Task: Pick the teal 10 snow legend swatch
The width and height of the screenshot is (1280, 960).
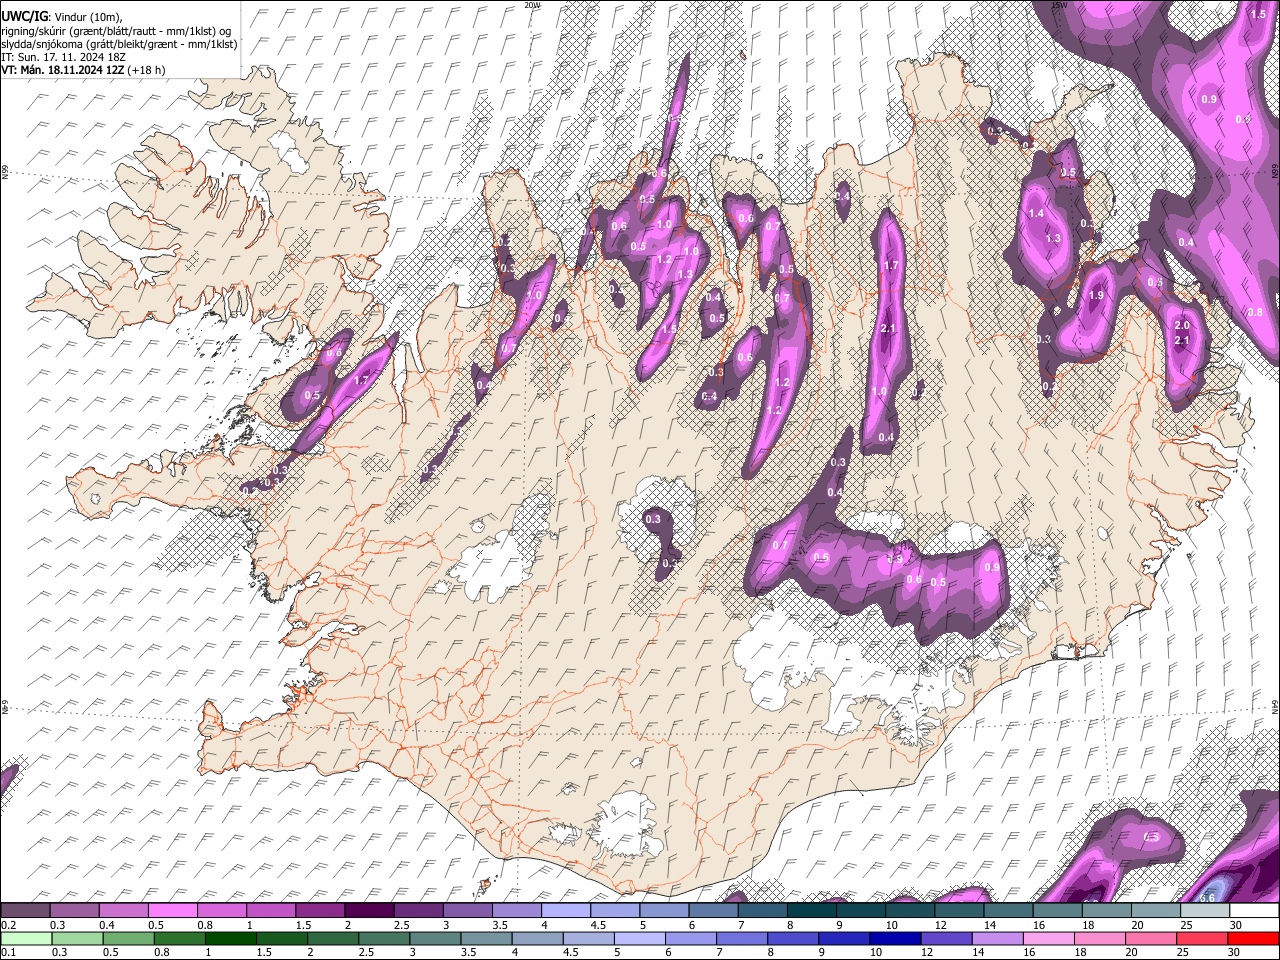Action: 910,911
